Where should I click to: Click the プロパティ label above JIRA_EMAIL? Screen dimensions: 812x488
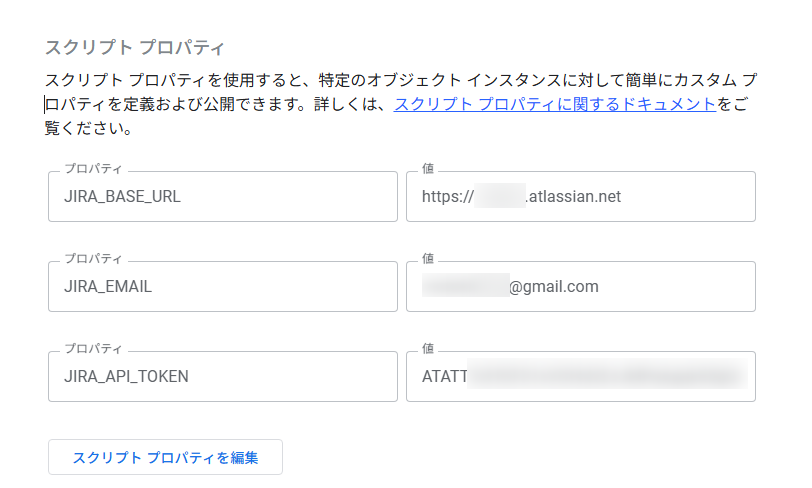93,259
